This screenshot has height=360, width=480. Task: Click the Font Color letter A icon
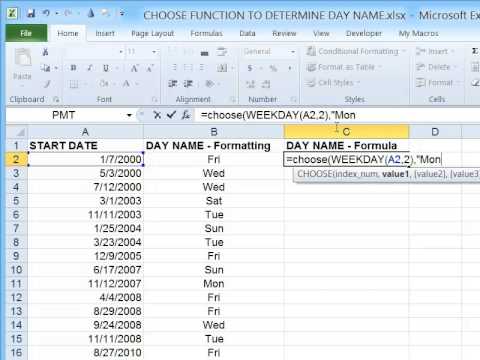coord(126,84)
